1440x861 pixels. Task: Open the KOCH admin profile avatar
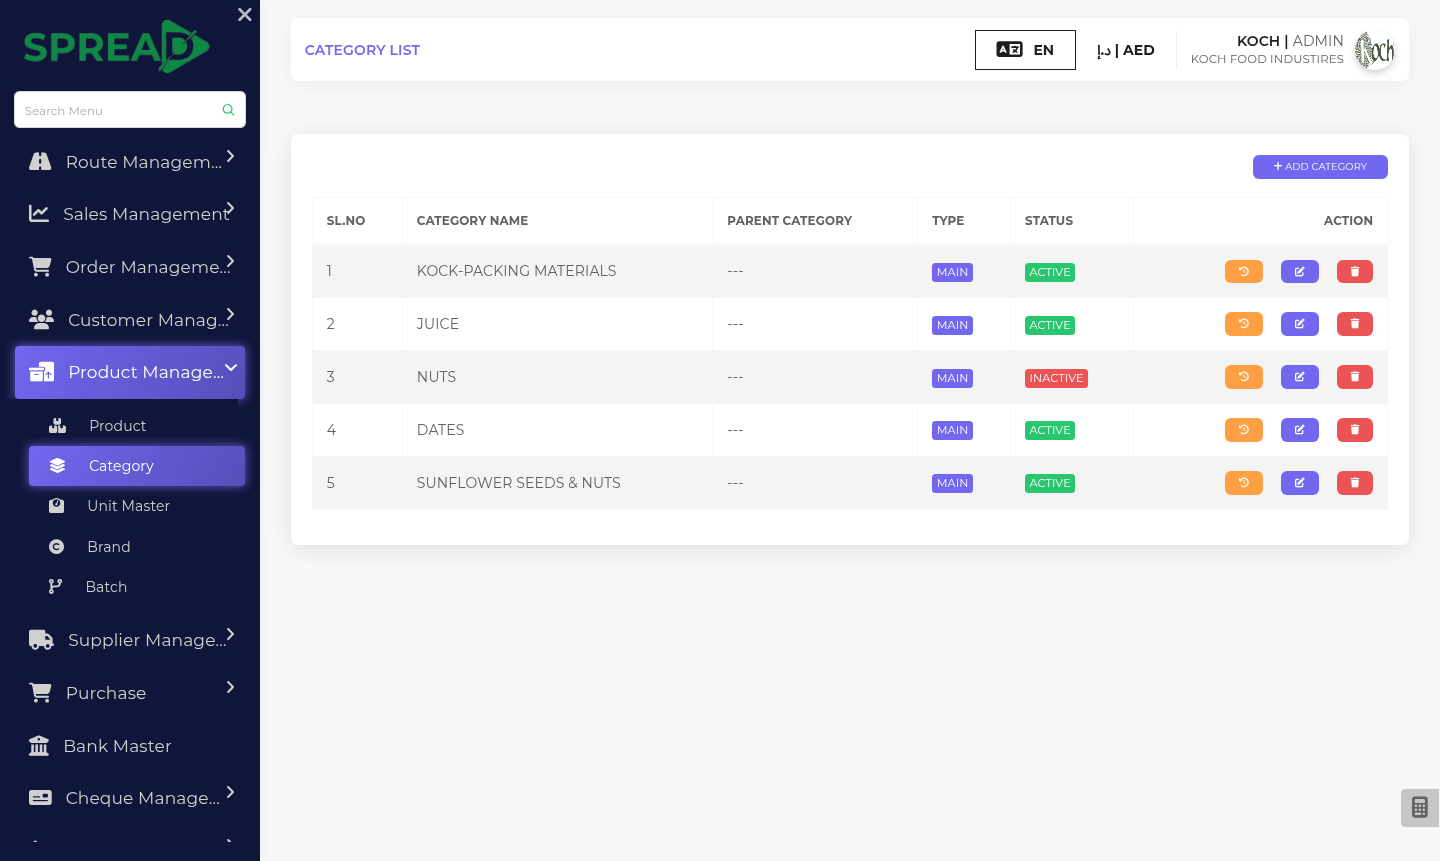point(1375,50)
